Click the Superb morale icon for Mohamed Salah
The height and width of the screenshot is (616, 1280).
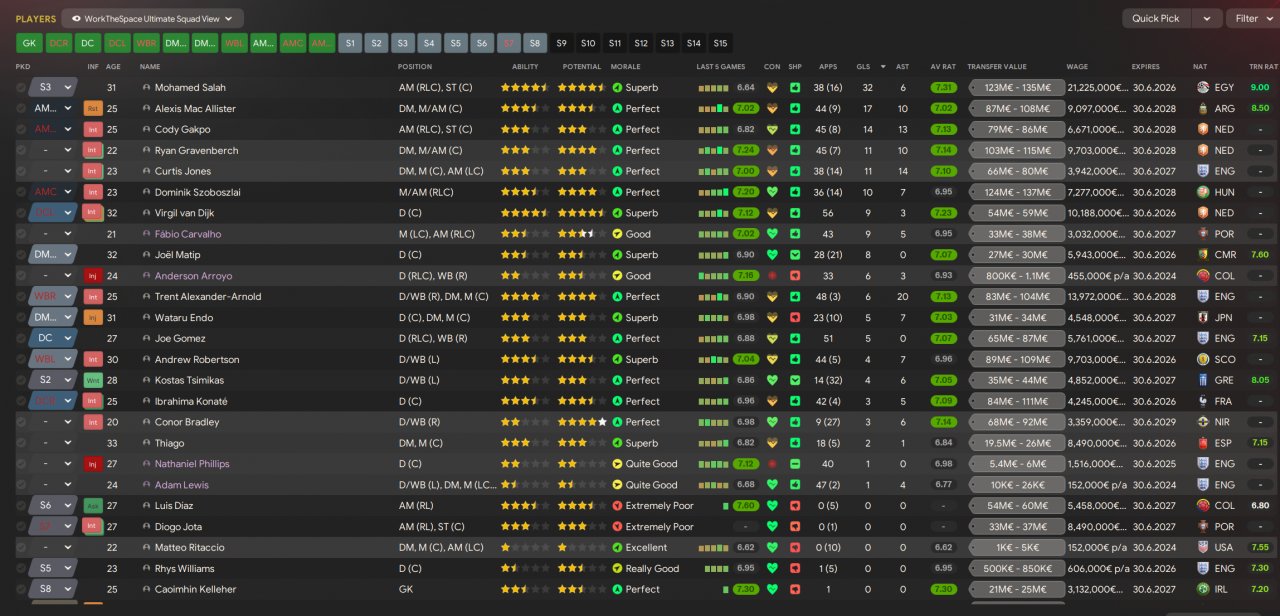(617, 88)
